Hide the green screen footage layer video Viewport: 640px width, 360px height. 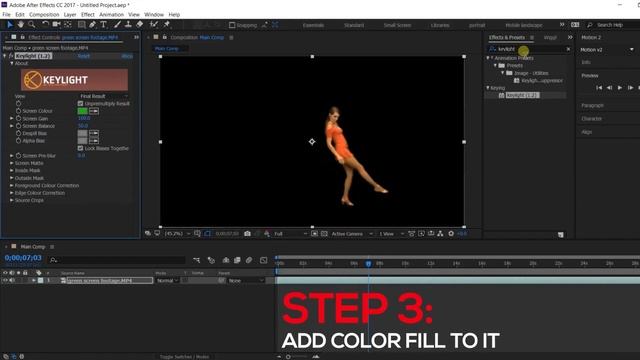[5, 281]
